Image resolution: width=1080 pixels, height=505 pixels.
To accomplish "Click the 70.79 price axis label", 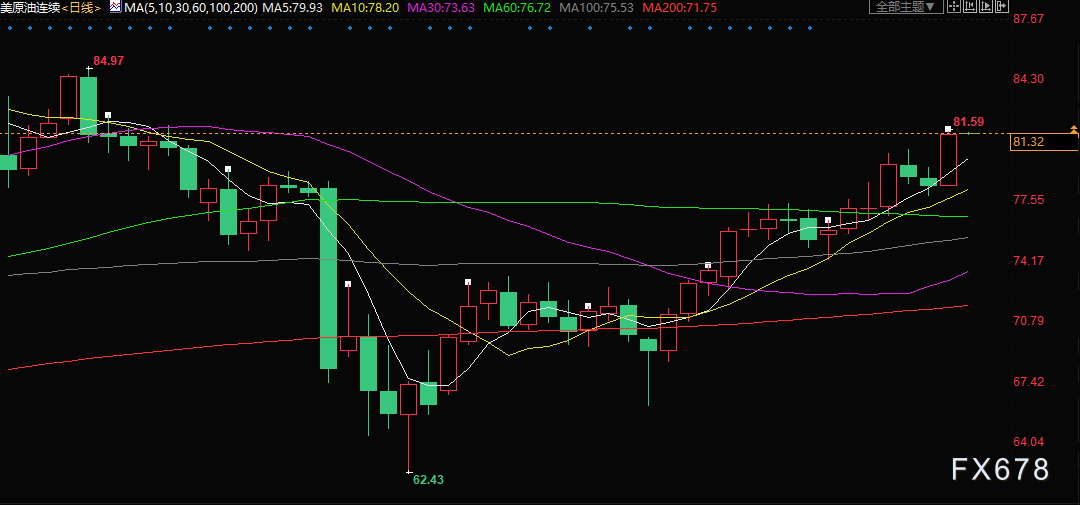I will point(1028,320).
